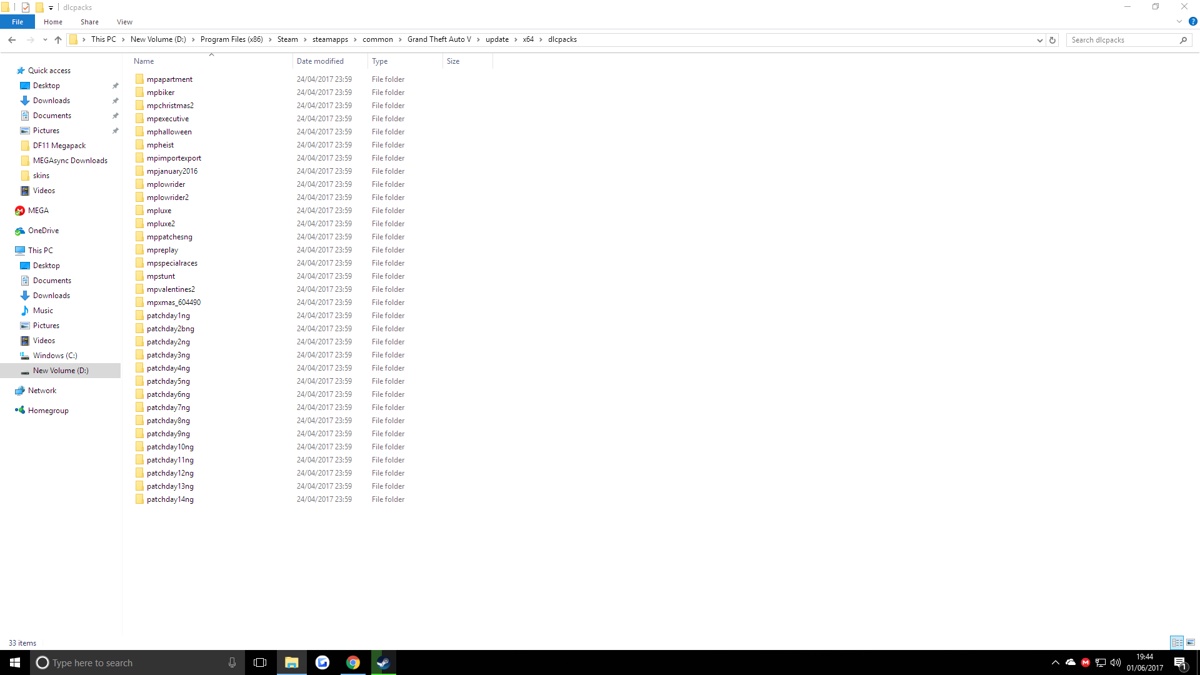
Task: Open Action Center from the taskbar notification icon
Action: (x=1180, y=662)
